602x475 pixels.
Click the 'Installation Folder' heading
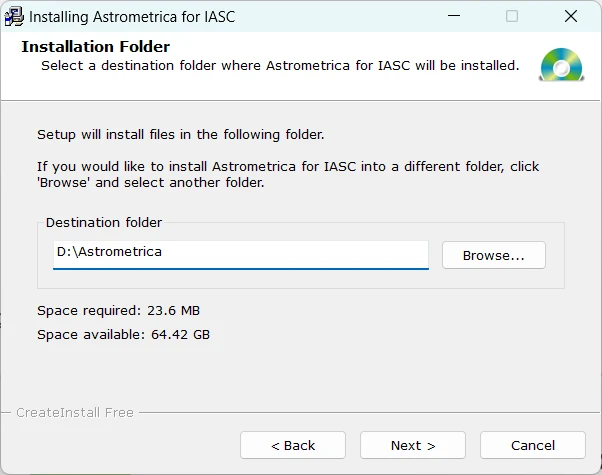(x=96, y=47)
